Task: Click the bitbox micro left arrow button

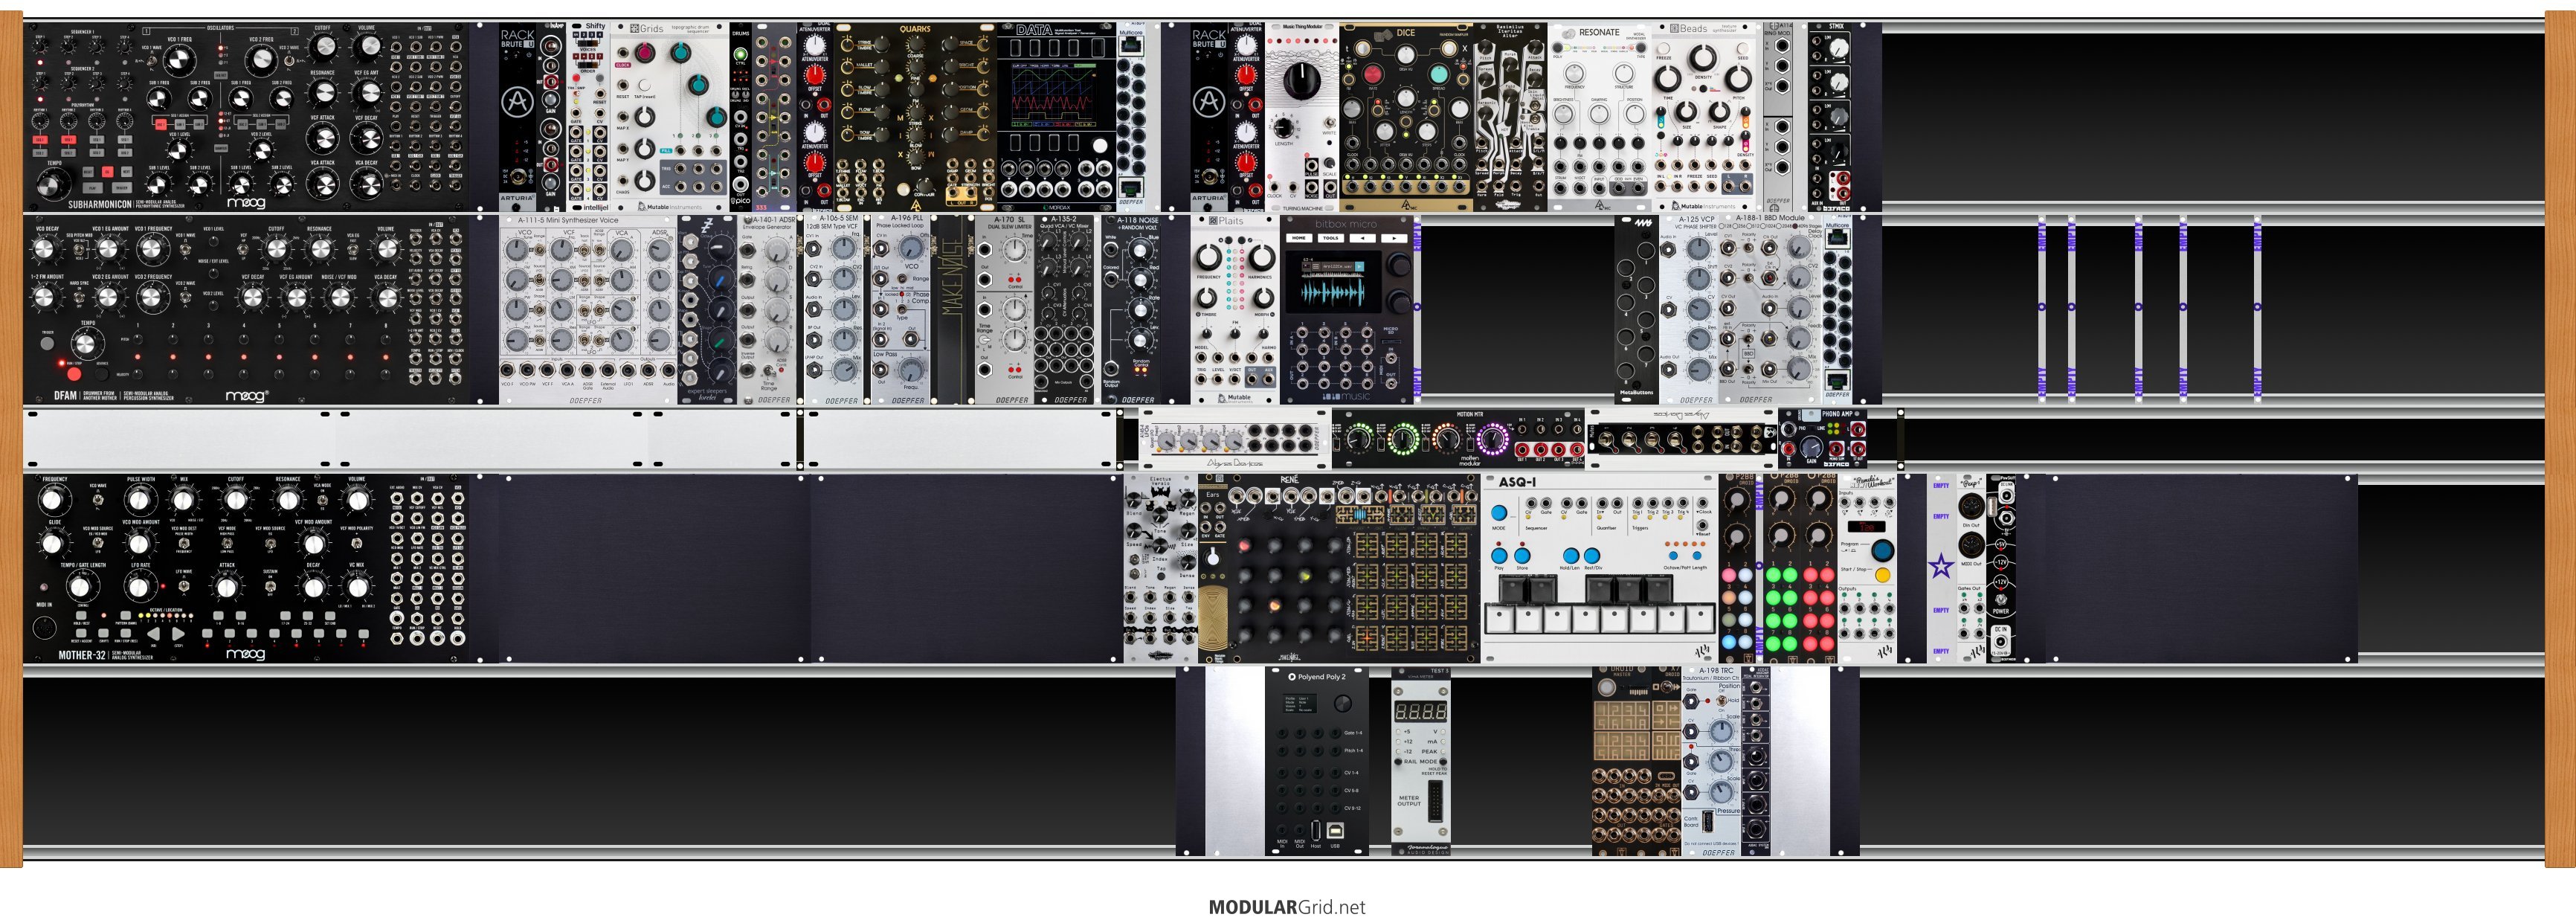Action: [1362, 238]
